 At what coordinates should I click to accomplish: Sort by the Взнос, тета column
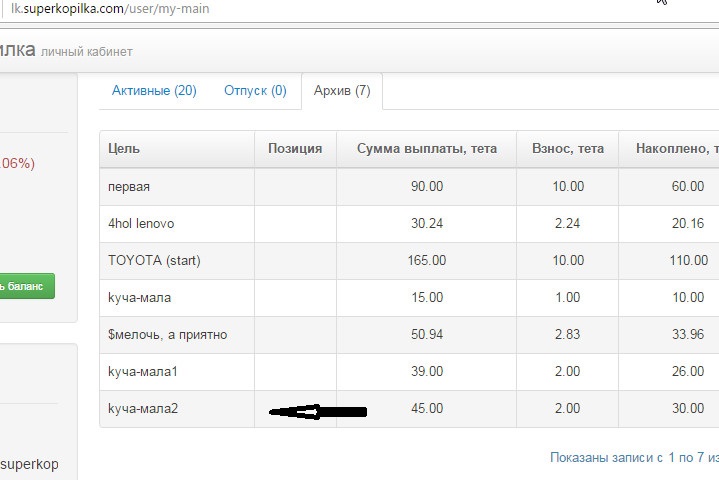click(567, 149)
